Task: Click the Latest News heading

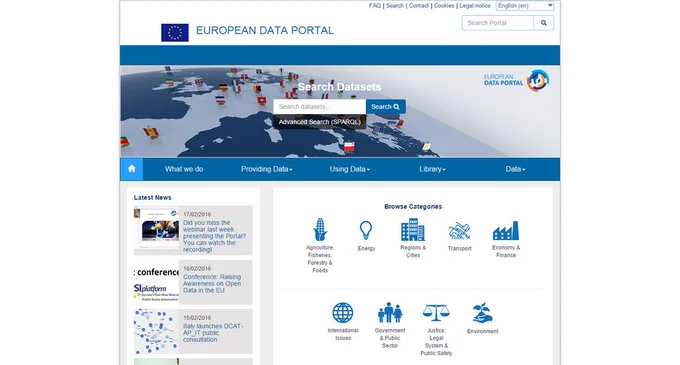Action: (x=153, y=197)
